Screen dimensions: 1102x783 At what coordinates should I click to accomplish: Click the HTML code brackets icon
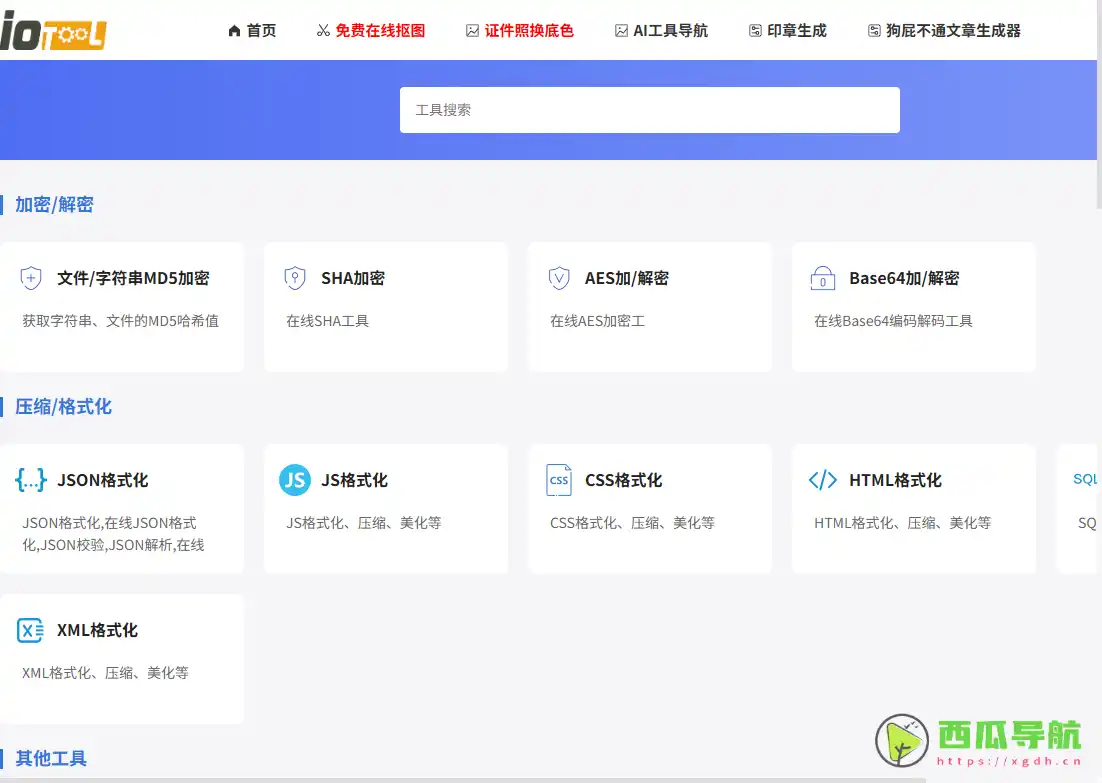(x=823, y=480)
